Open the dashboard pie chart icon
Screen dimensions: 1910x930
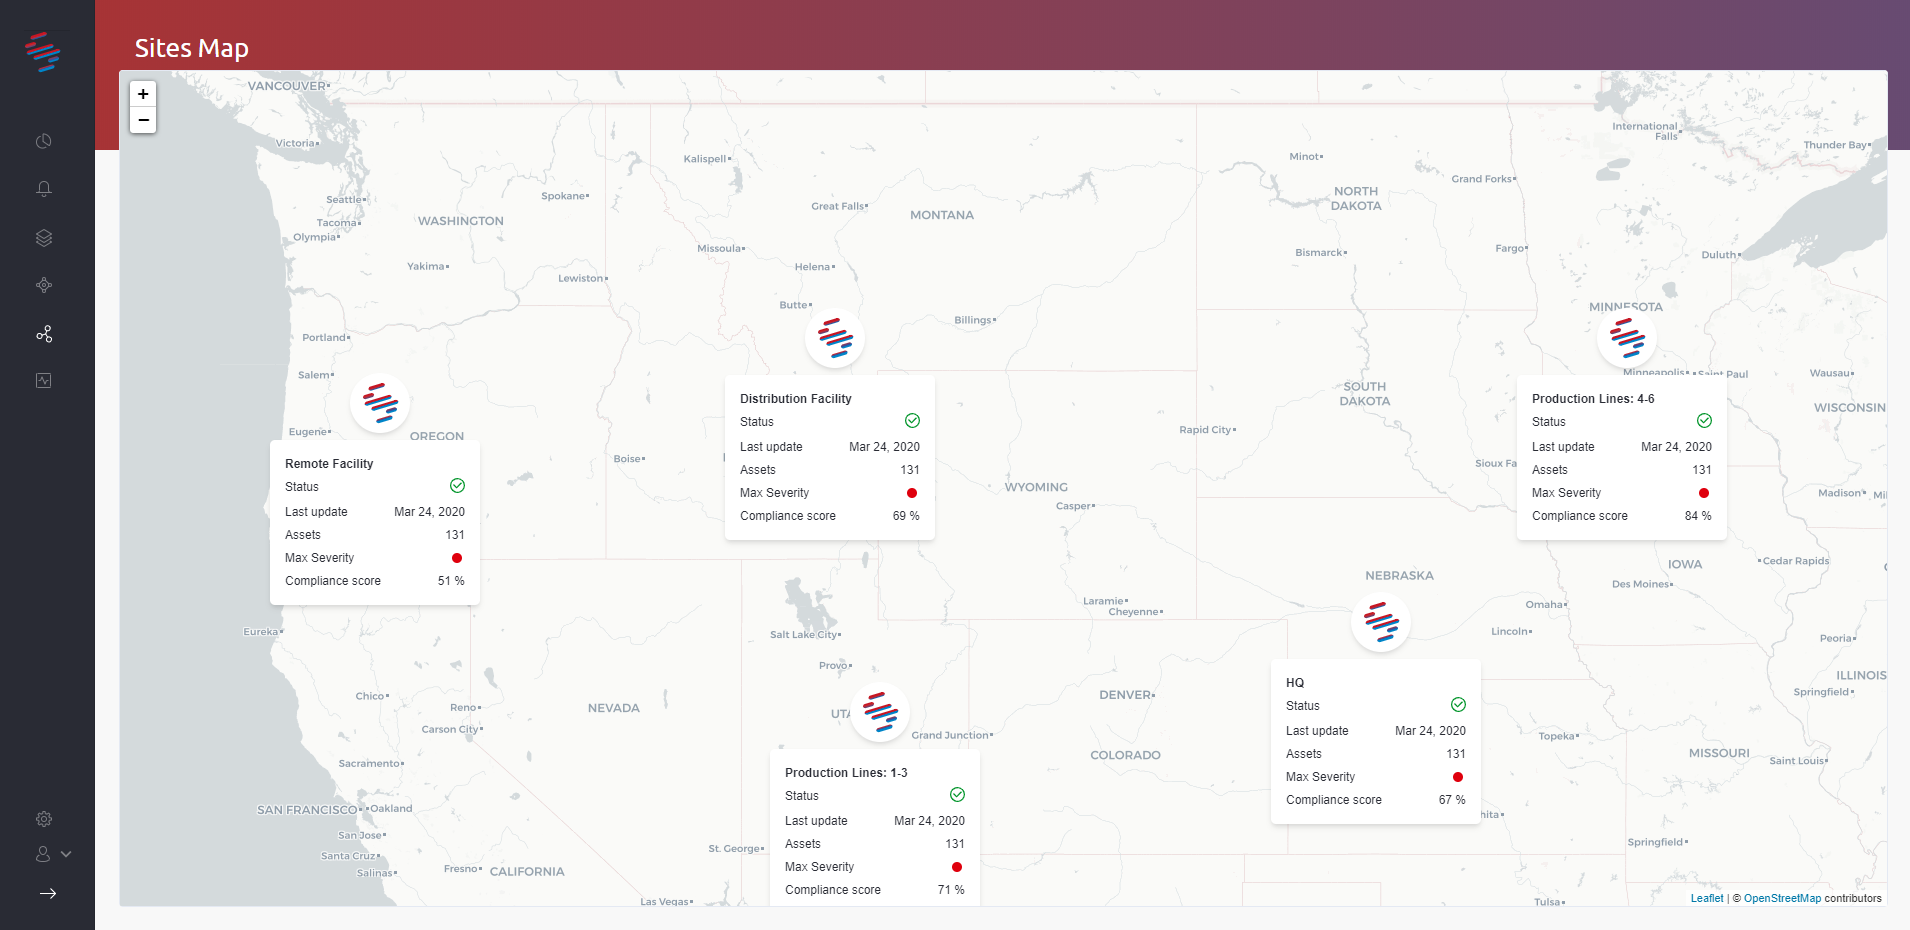44,141
